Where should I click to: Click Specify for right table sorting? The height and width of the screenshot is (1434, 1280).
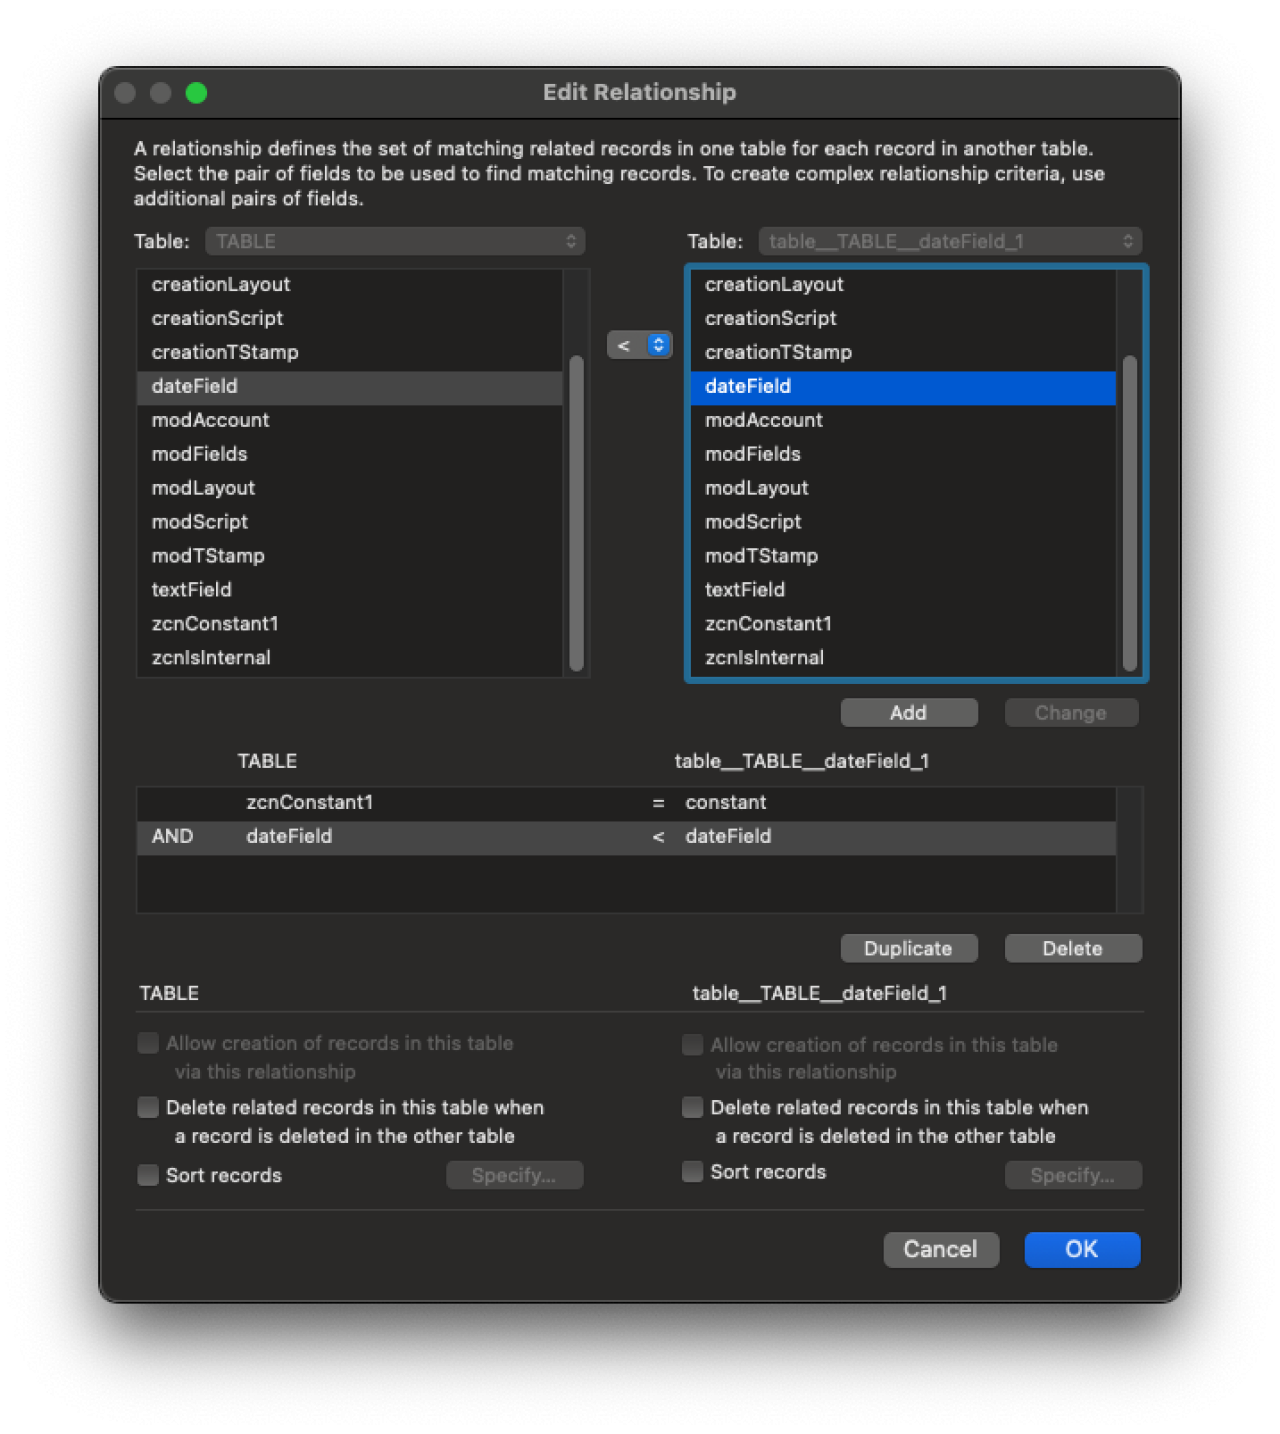1072,1175
